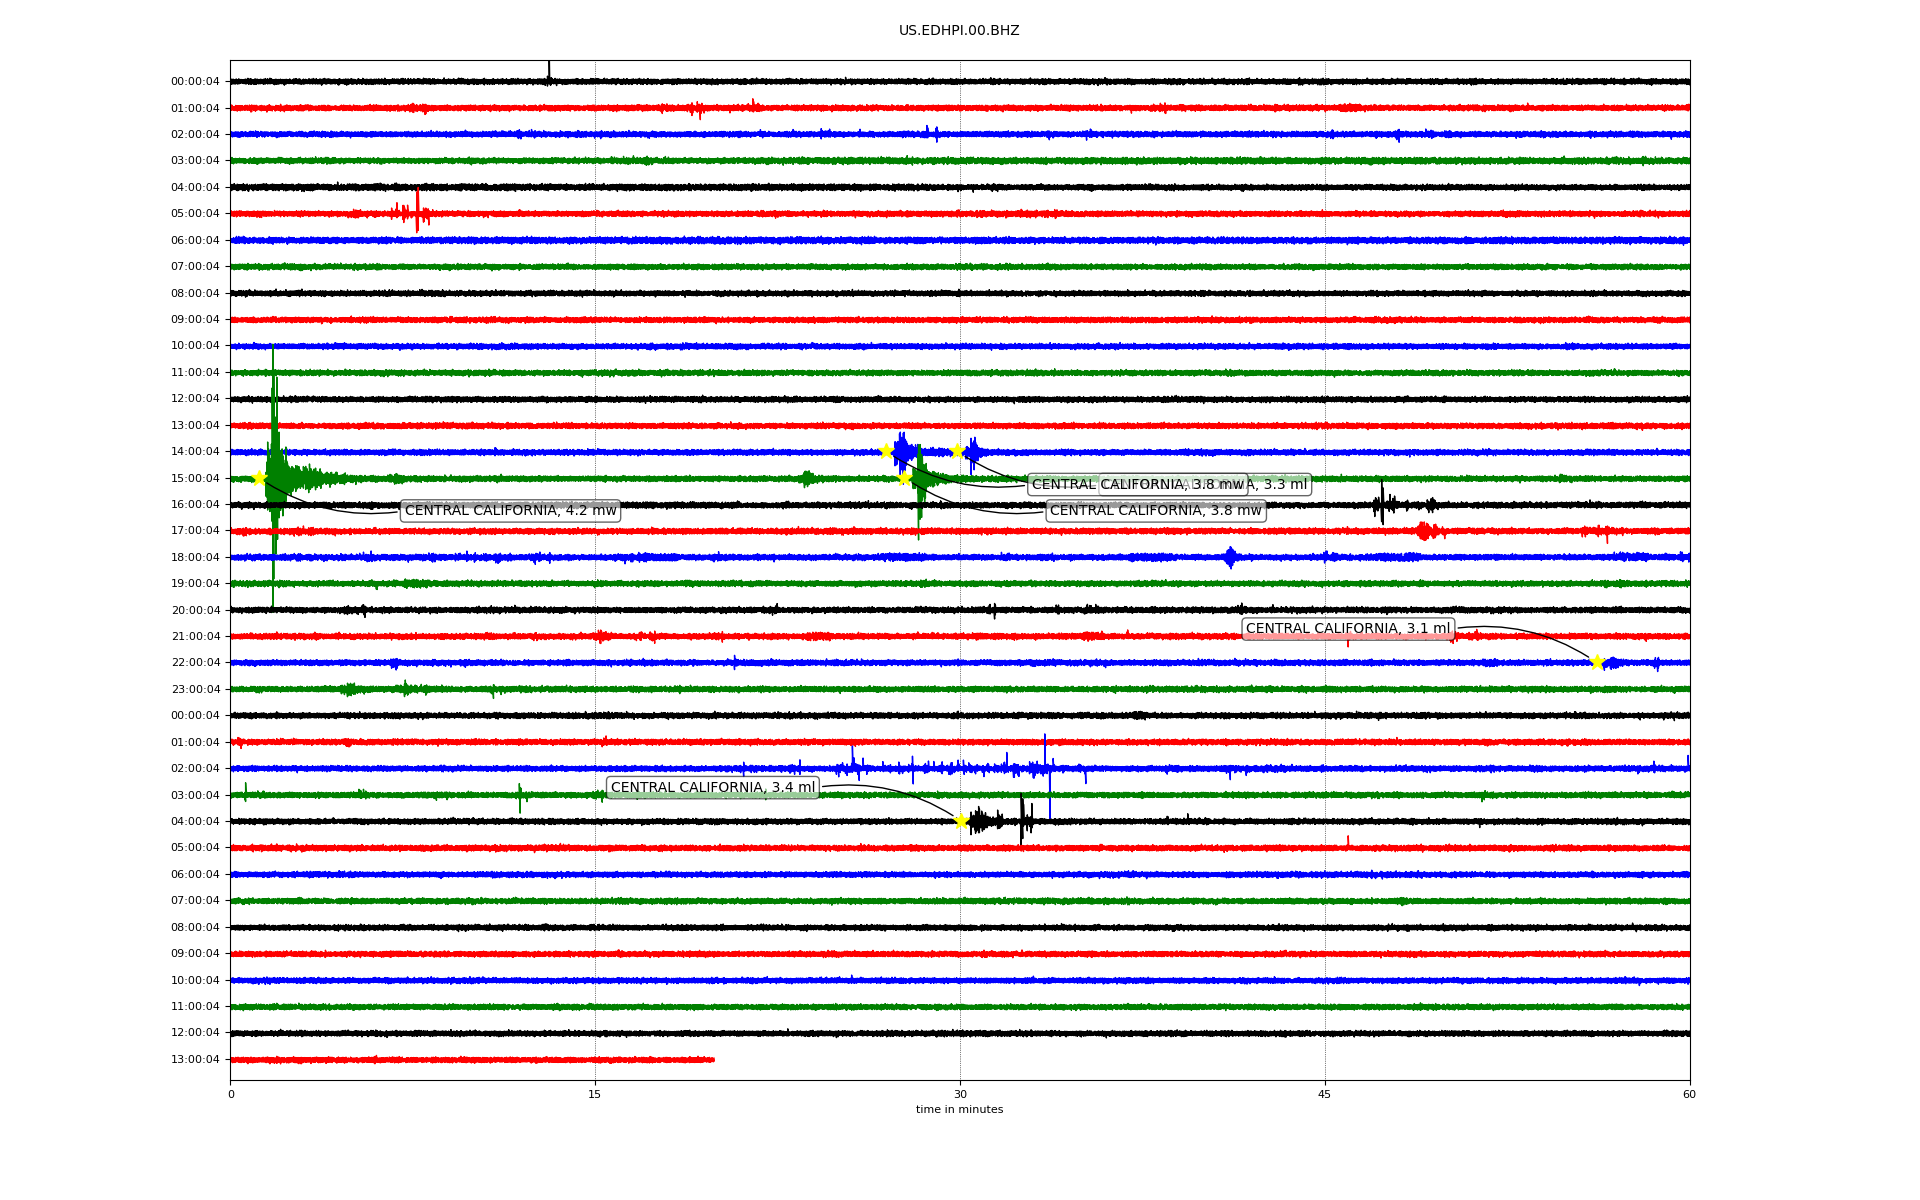Viewport: 1920px width, 1200px height.
Task: Click the yellow star for the 3.1 ml event
Action: tap(1597, 662)
